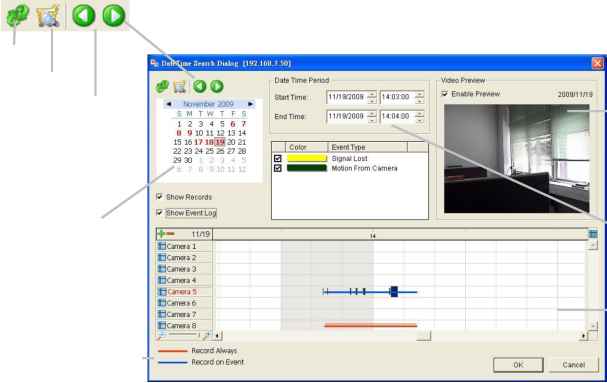The width and height of the screenshot is (607, 383).
Task: Uncheck the Signal Lost event type
Action: 278,158
